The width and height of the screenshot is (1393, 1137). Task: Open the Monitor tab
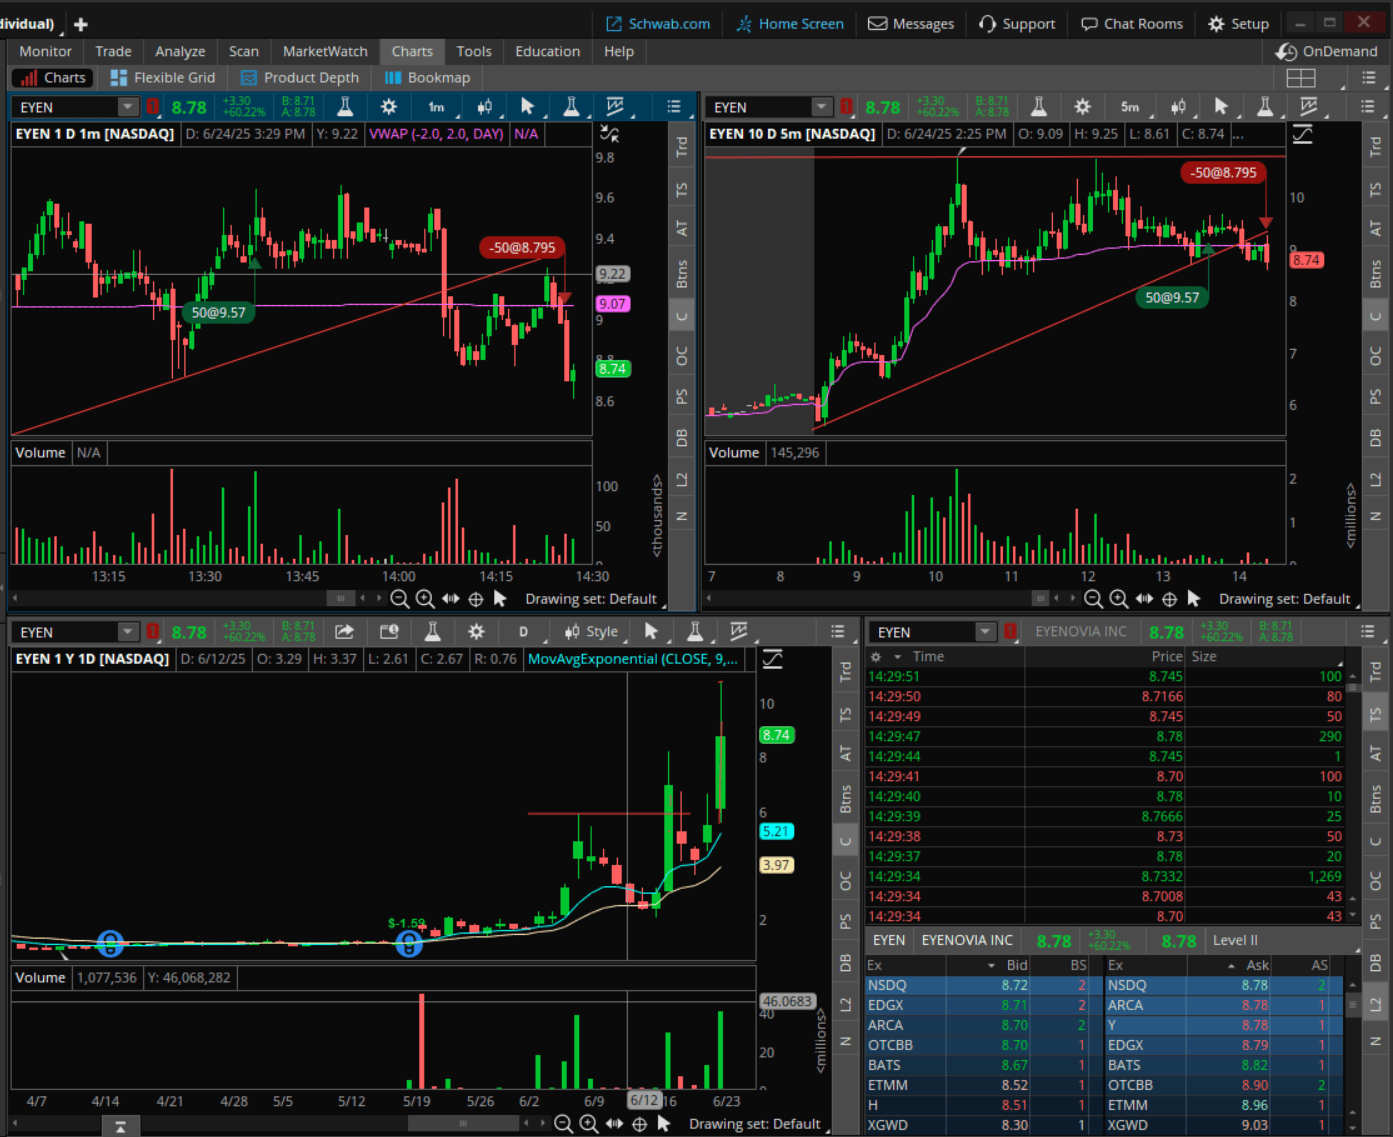[x=45, y=51]
